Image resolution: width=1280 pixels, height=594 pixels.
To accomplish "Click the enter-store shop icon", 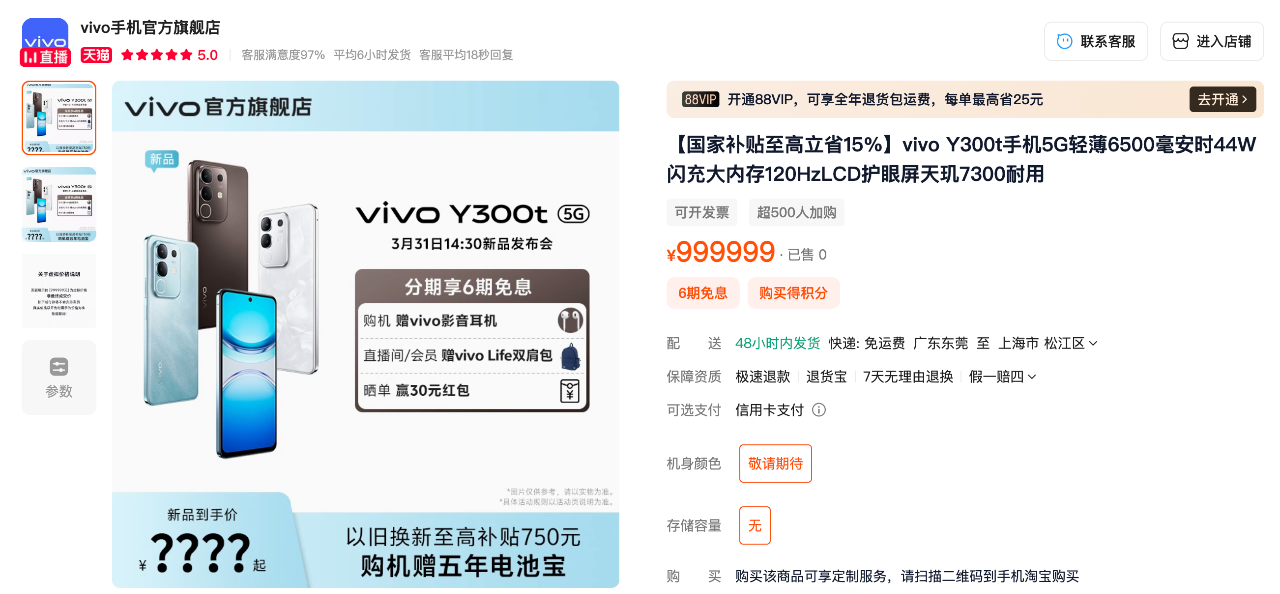I will pos(1180,41).
